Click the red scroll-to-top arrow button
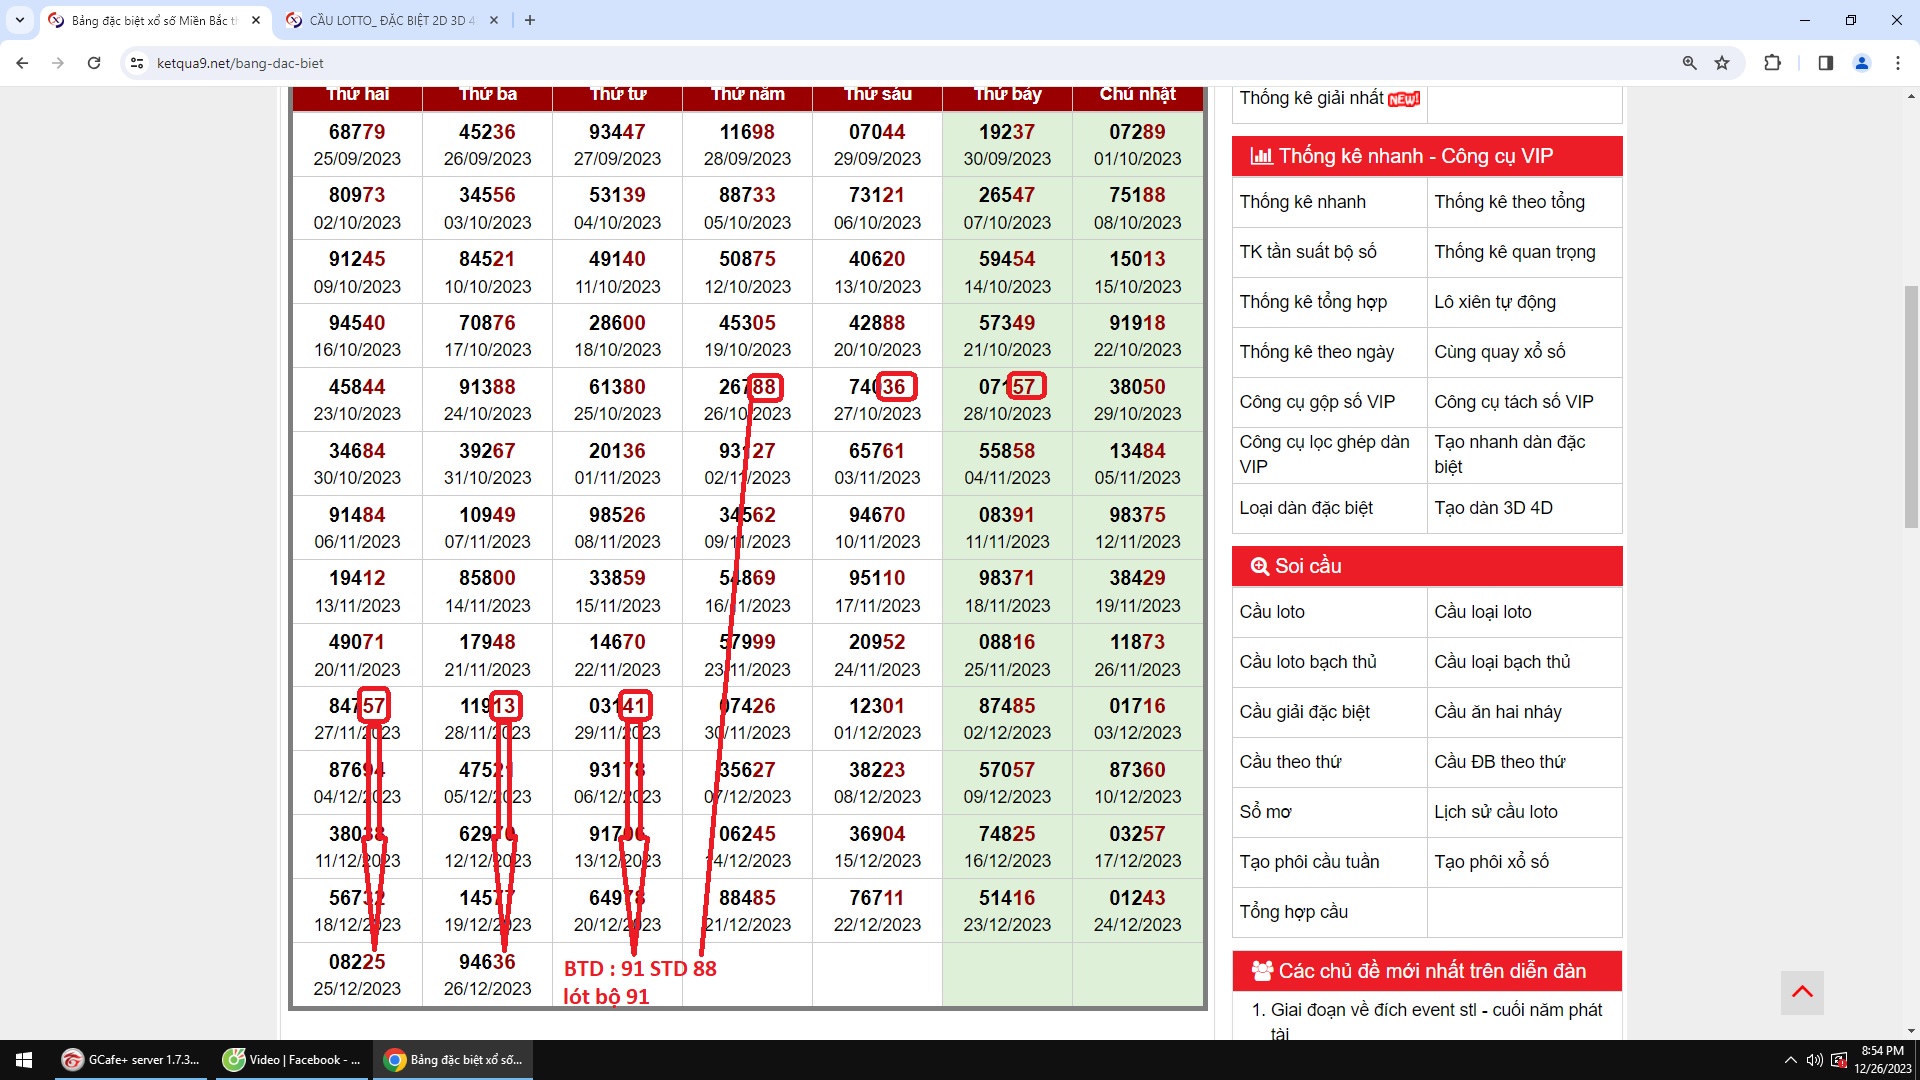1920x1080 pixels. (x=1802, y=992)
